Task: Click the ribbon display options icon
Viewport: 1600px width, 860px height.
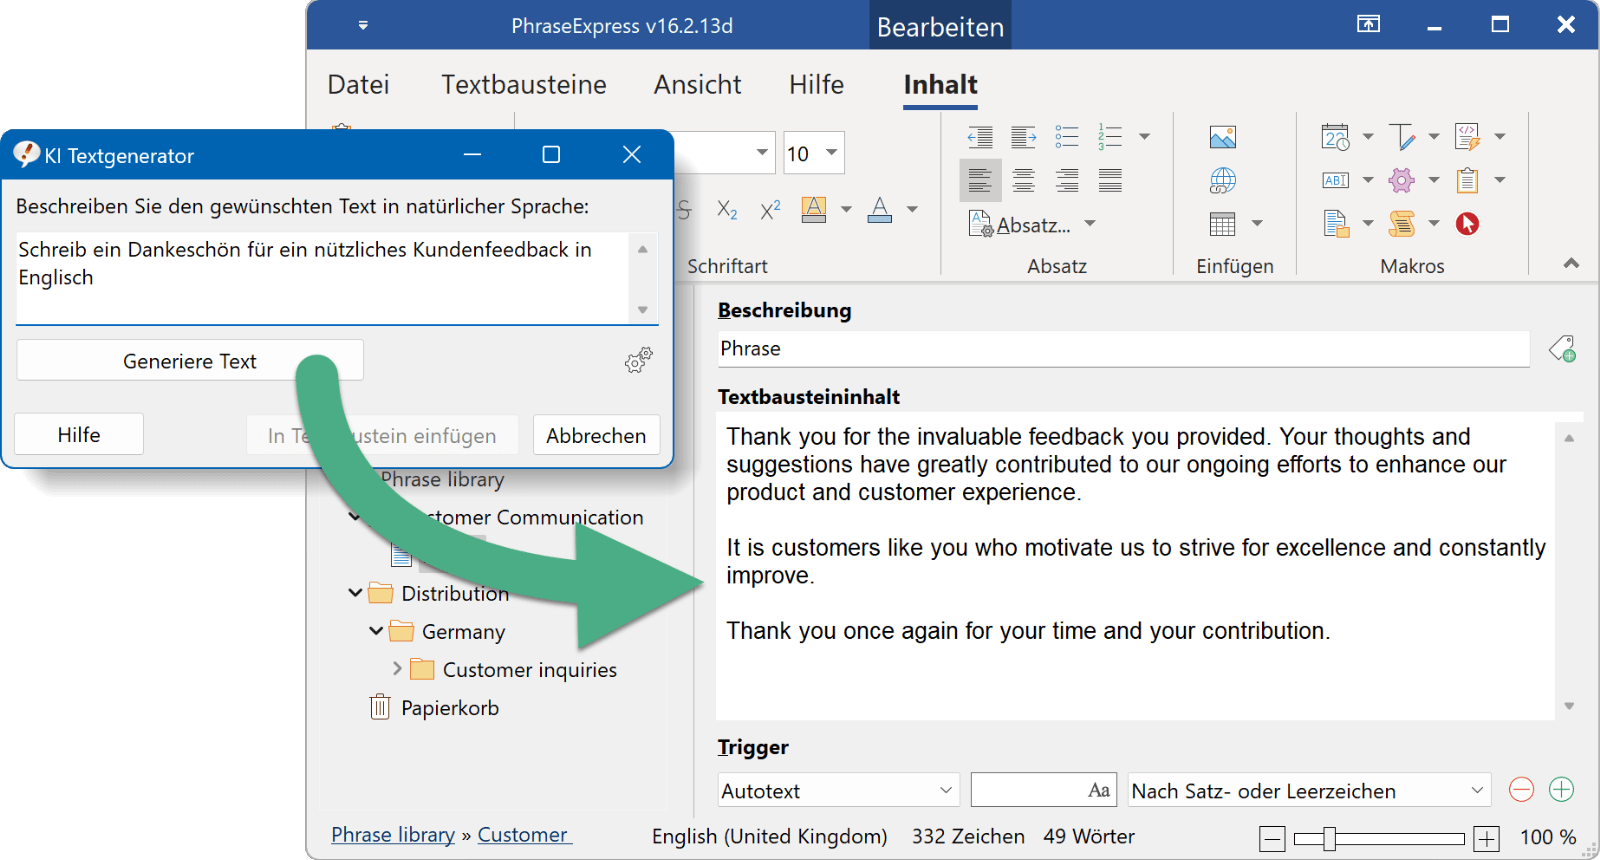Action: point(1368,24)
